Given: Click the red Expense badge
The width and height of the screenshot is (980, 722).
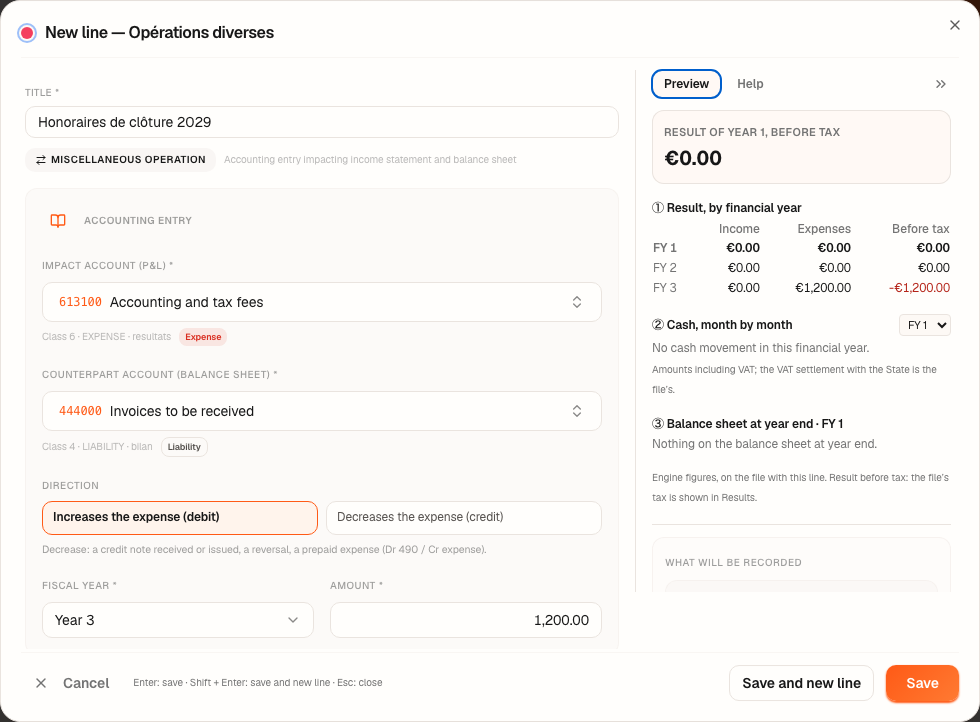Looking at the screenshot, I should coord(203,337).
